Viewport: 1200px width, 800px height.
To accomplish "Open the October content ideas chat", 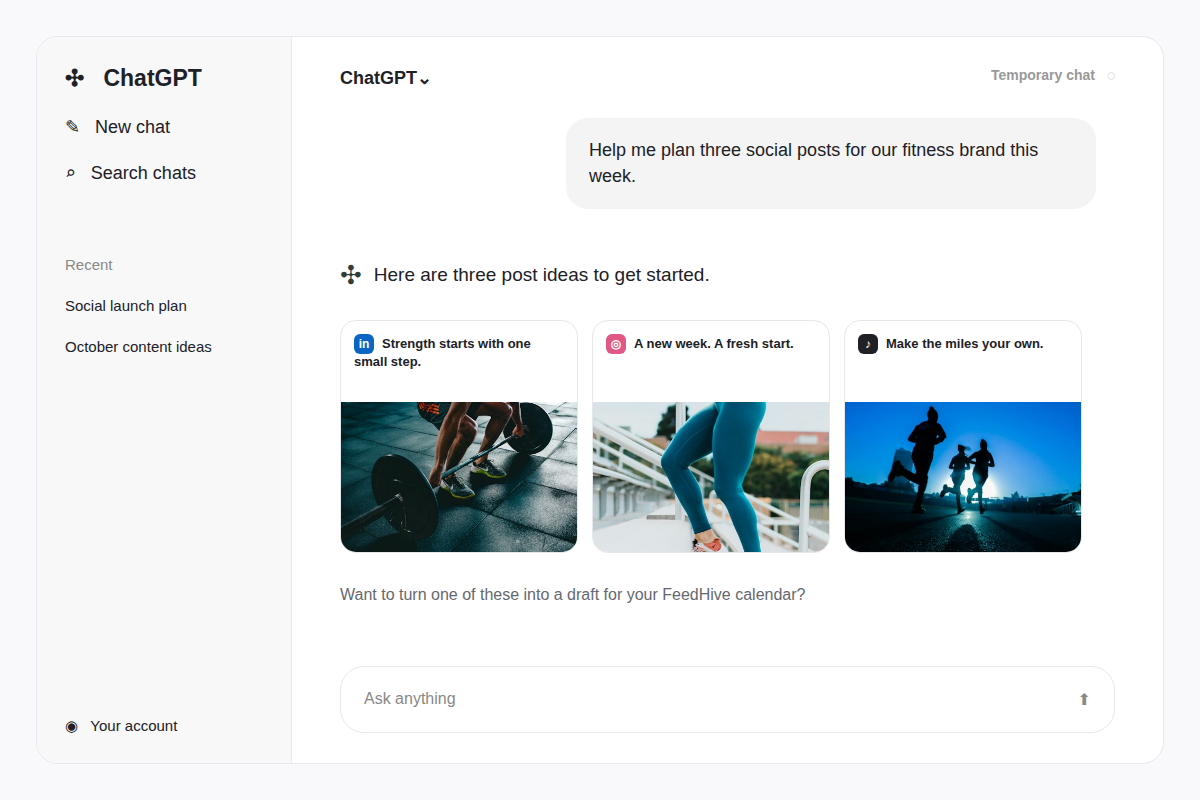I will [x=138, y=347].
